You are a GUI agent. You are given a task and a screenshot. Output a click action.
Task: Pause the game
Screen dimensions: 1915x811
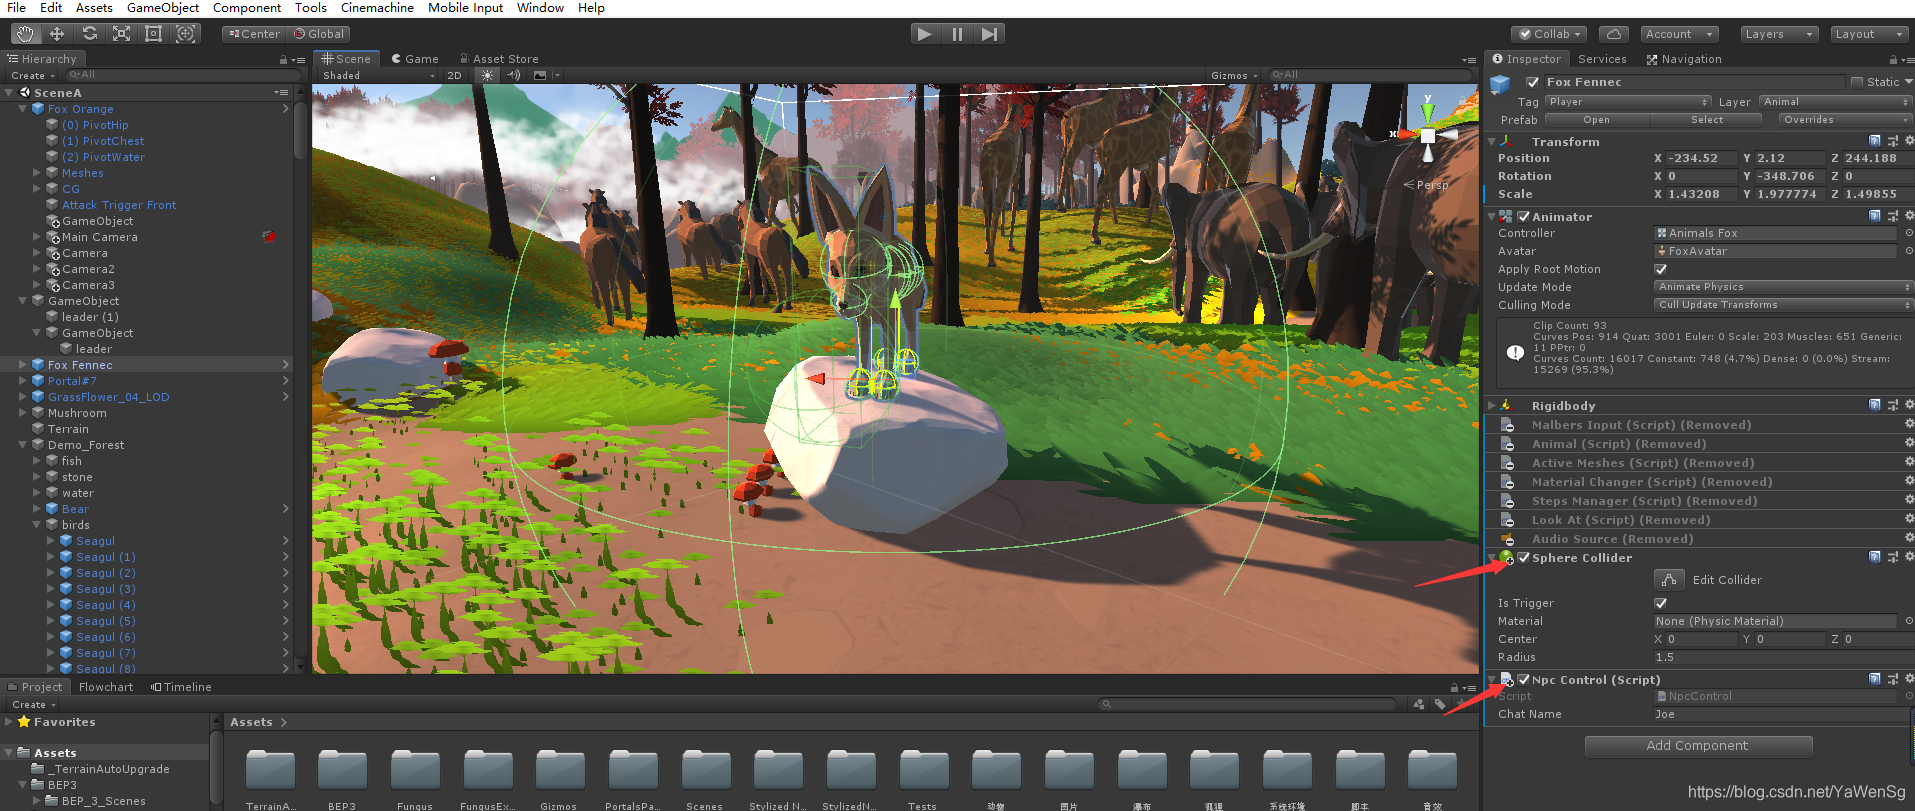coord(957,34)
